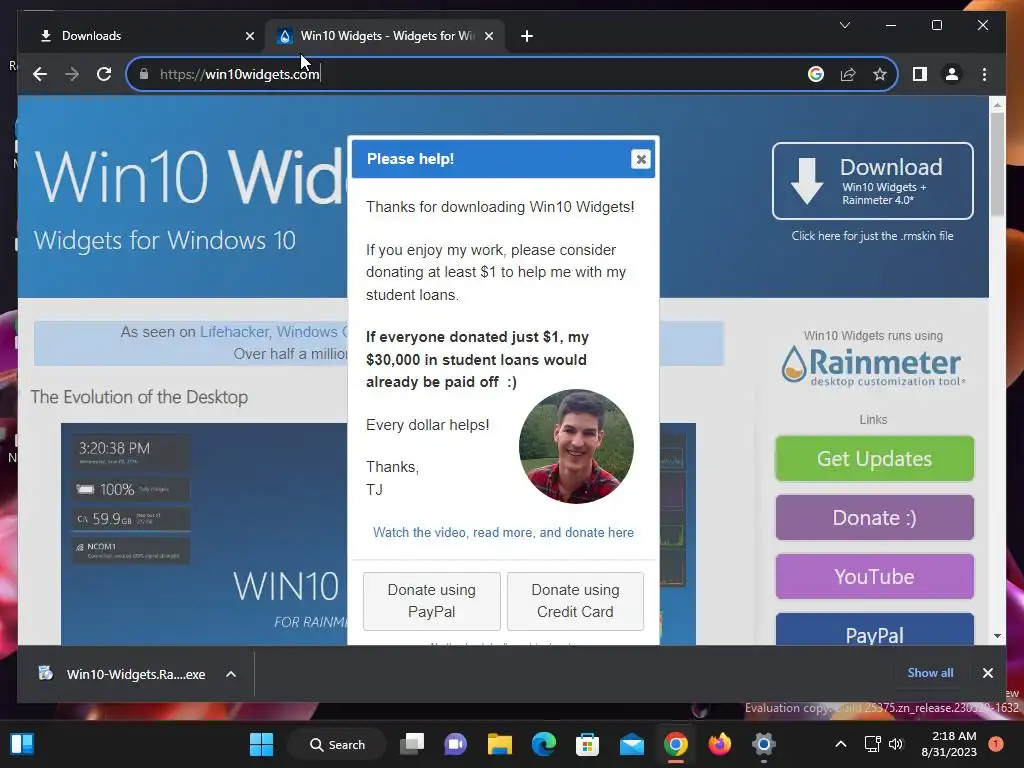This screenshot has height=768, width=1024.
Task: Click the network icon in system tray
Action: pyautogui.click(x=872, y=744)
